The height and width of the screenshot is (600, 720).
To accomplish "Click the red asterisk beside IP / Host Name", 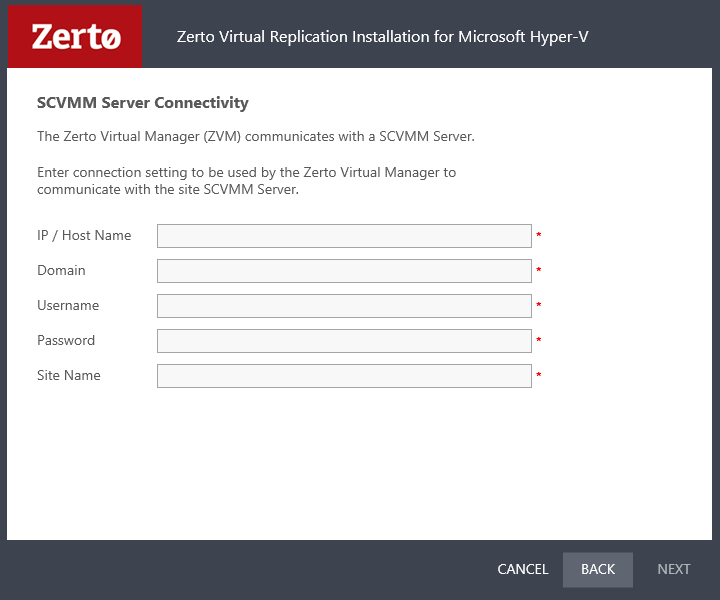I will pos(539,235).
